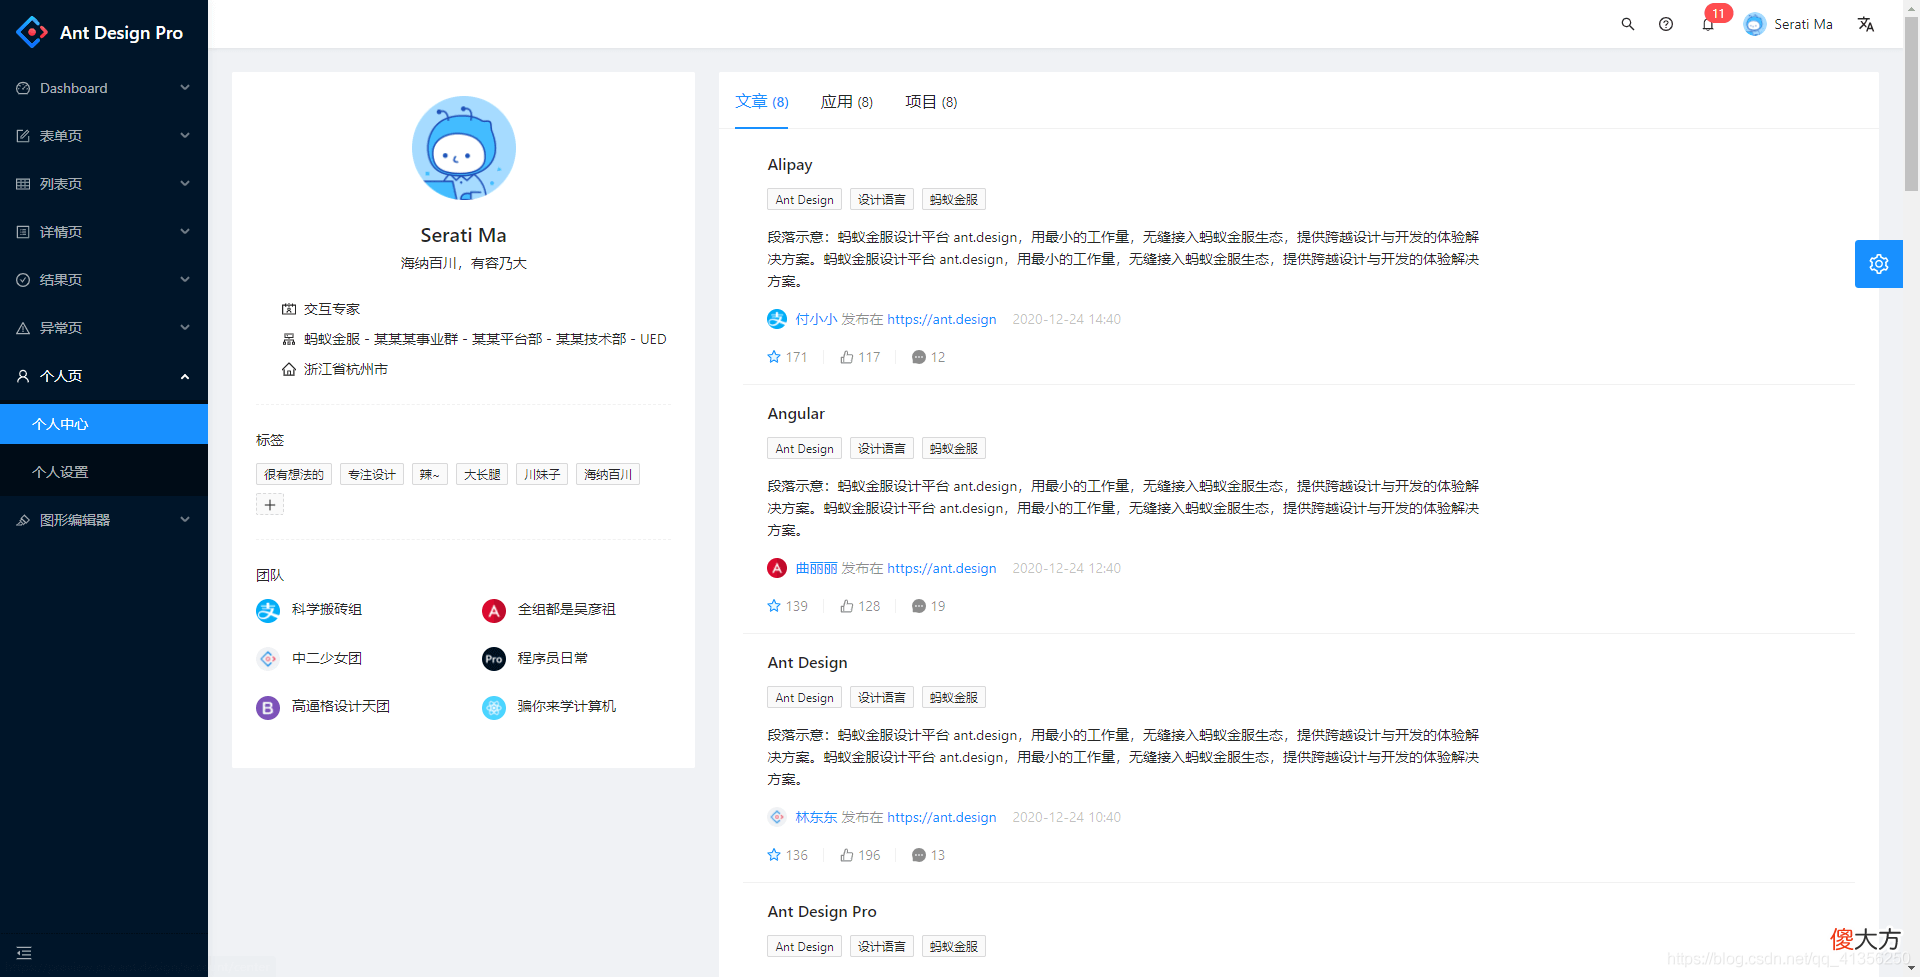This screenshot has width=1920, height=977.
Task: Click the 川妹子 tag
Action: click(542, 474)
